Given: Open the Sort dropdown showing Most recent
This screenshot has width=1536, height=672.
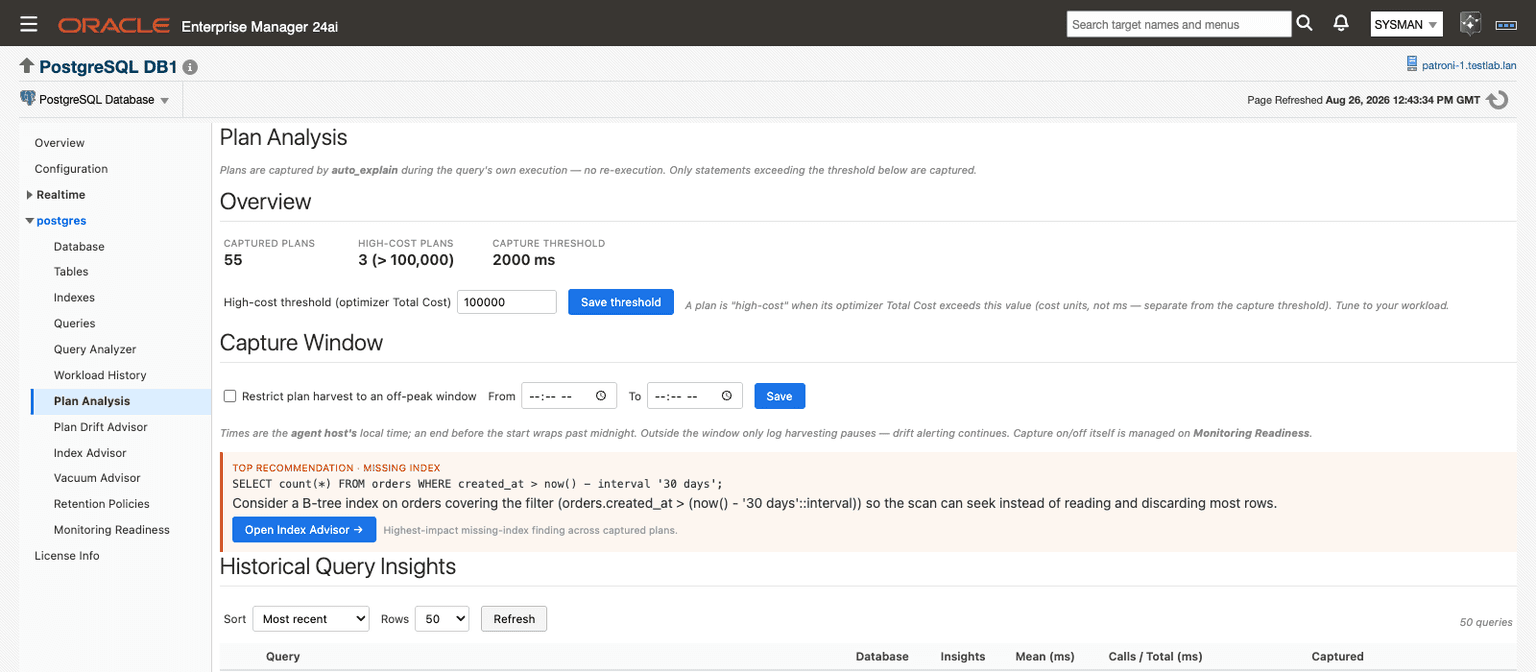Looking at the screenshot, I should (x=311, y=619).
